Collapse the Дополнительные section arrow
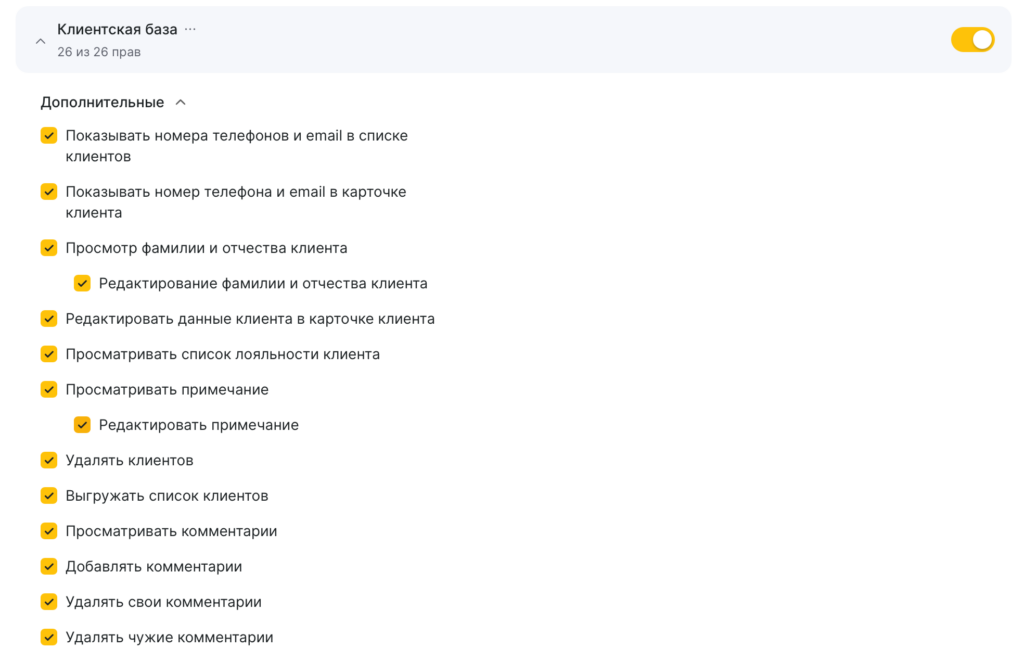The height and width of the screenshot is (661, 1024). pos(180,102)
